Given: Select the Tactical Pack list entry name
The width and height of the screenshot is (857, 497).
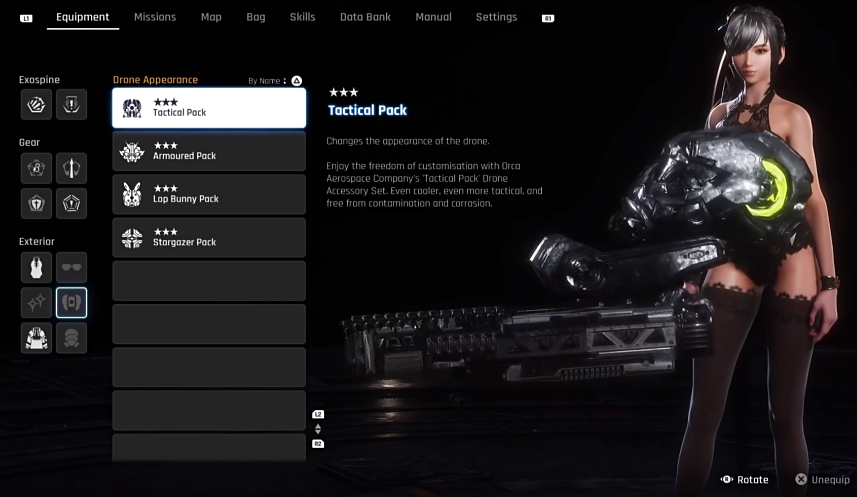Looking at the screenshot, I should point(179,113).
